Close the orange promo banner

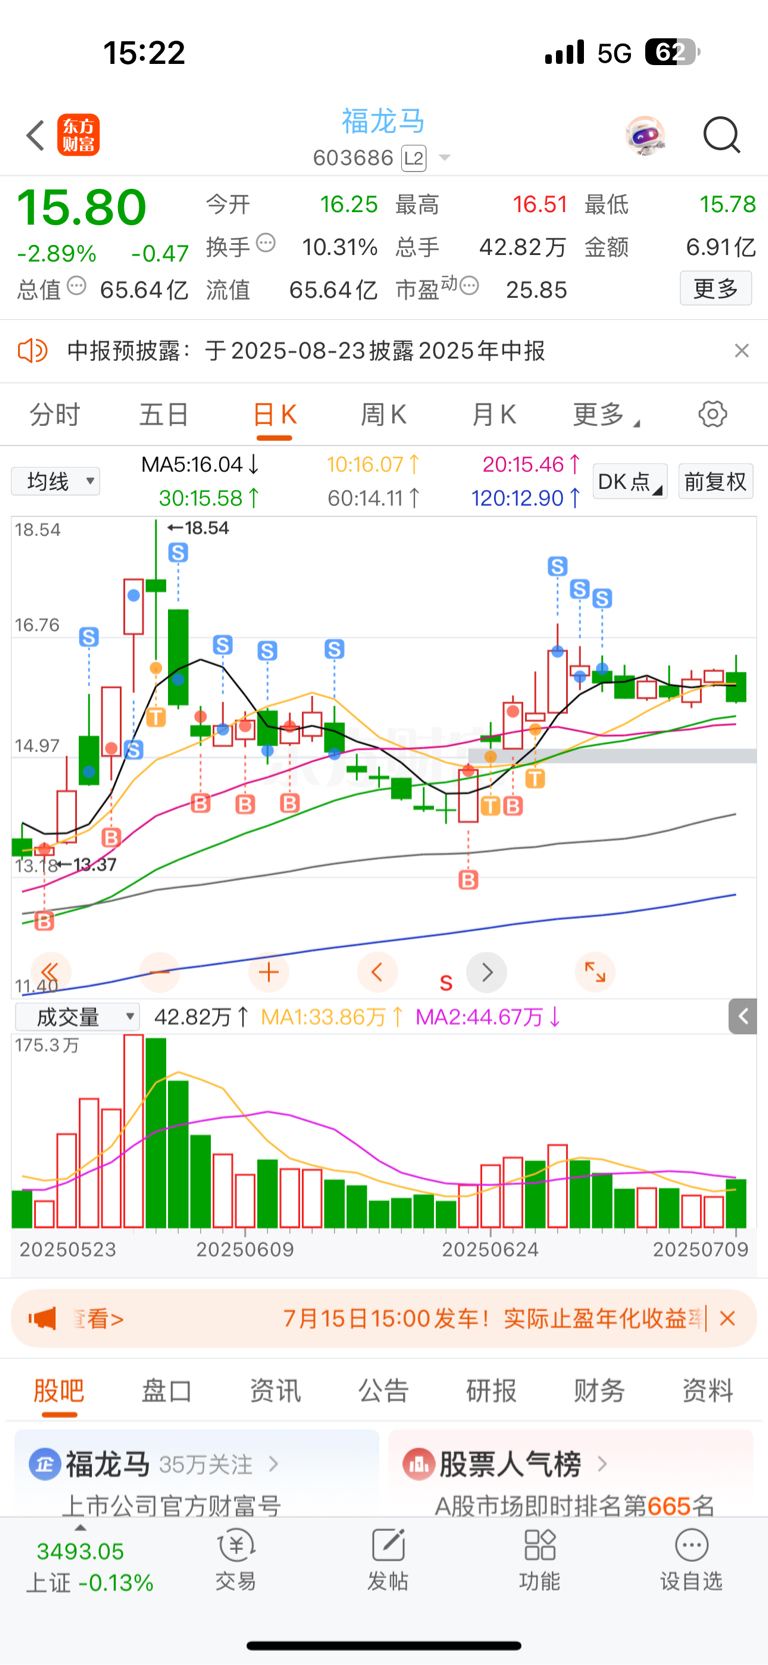pyautogui.click(x=728, y=1318)
